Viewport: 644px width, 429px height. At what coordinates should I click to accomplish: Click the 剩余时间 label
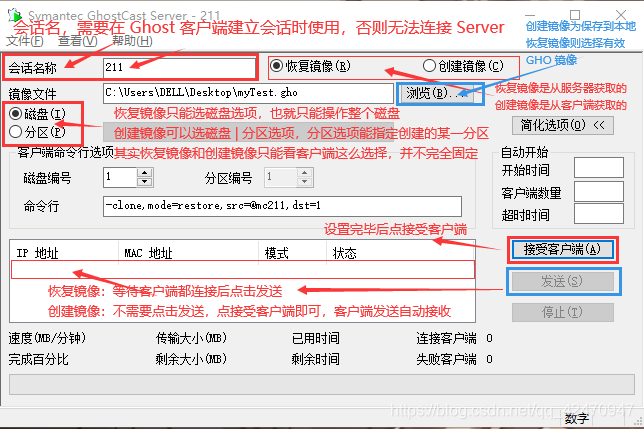point(315,359)
